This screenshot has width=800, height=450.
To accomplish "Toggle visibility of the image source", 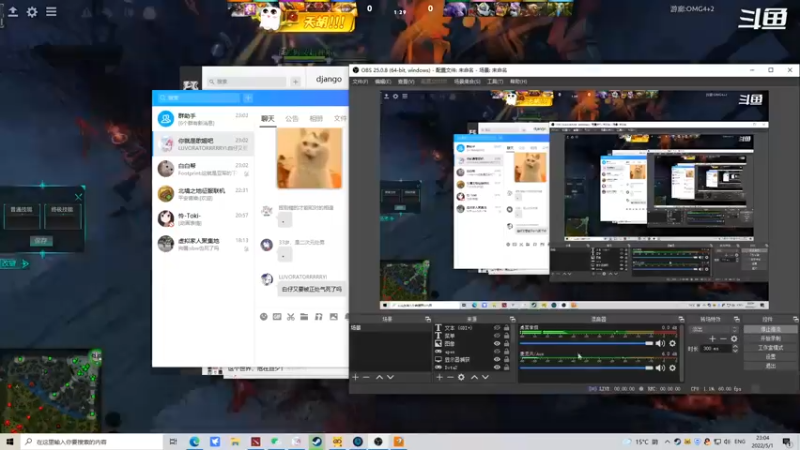I will click(497, 343).
